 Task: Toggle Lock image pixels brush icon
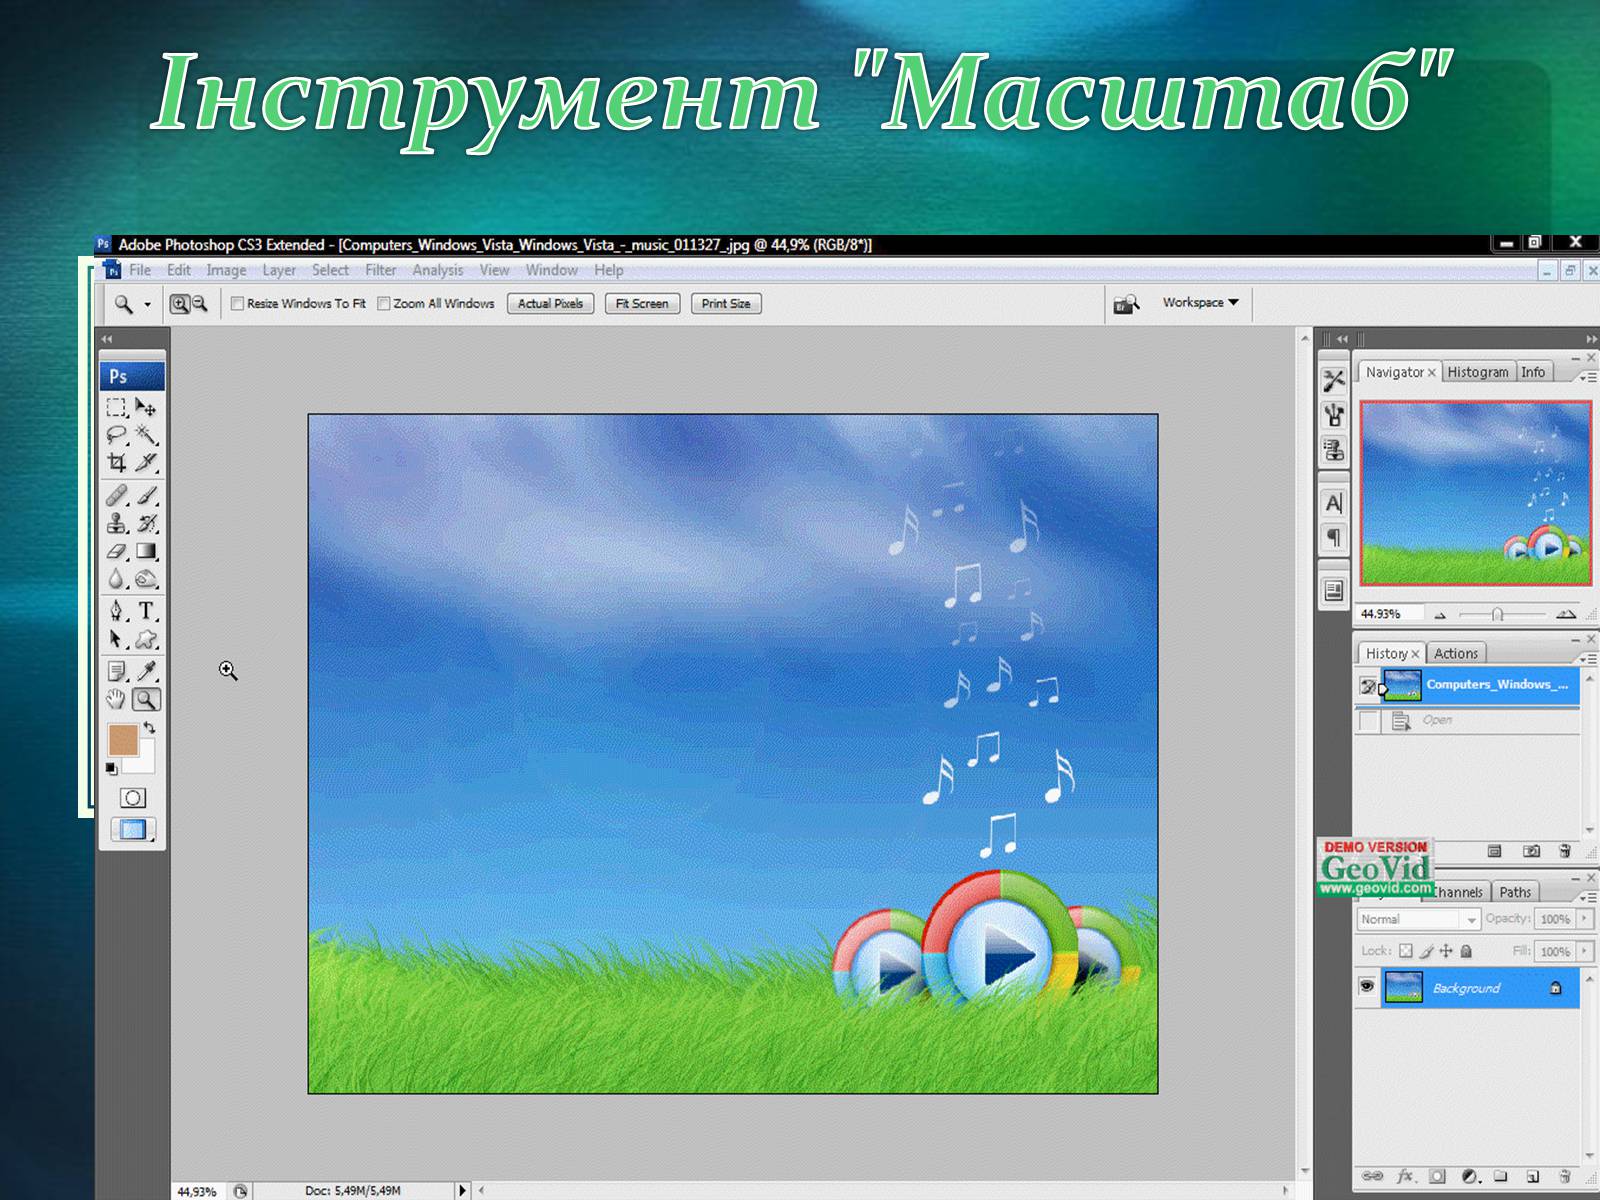pos(1426,951)
